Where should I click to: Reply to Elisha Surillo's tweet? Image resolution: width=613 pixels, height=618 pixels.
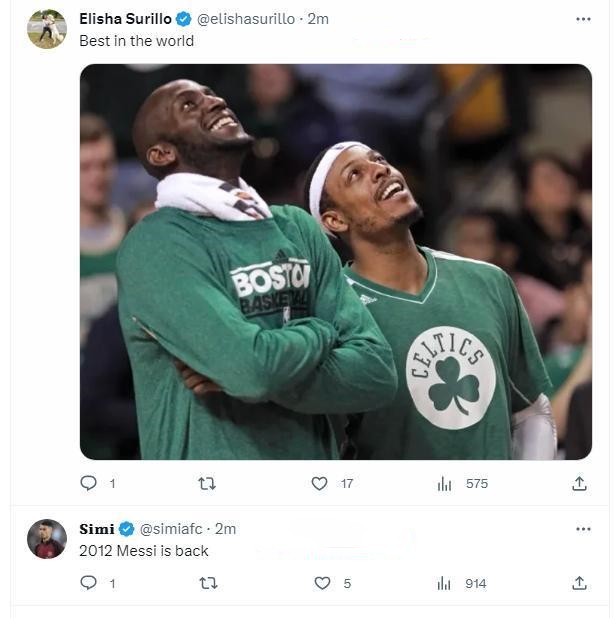tap(89, 483)
